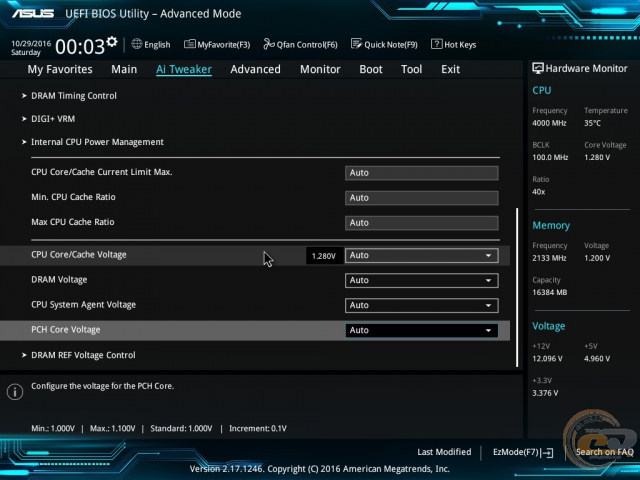
Task: Open the Monitor tab
Action: pos(320,69)
